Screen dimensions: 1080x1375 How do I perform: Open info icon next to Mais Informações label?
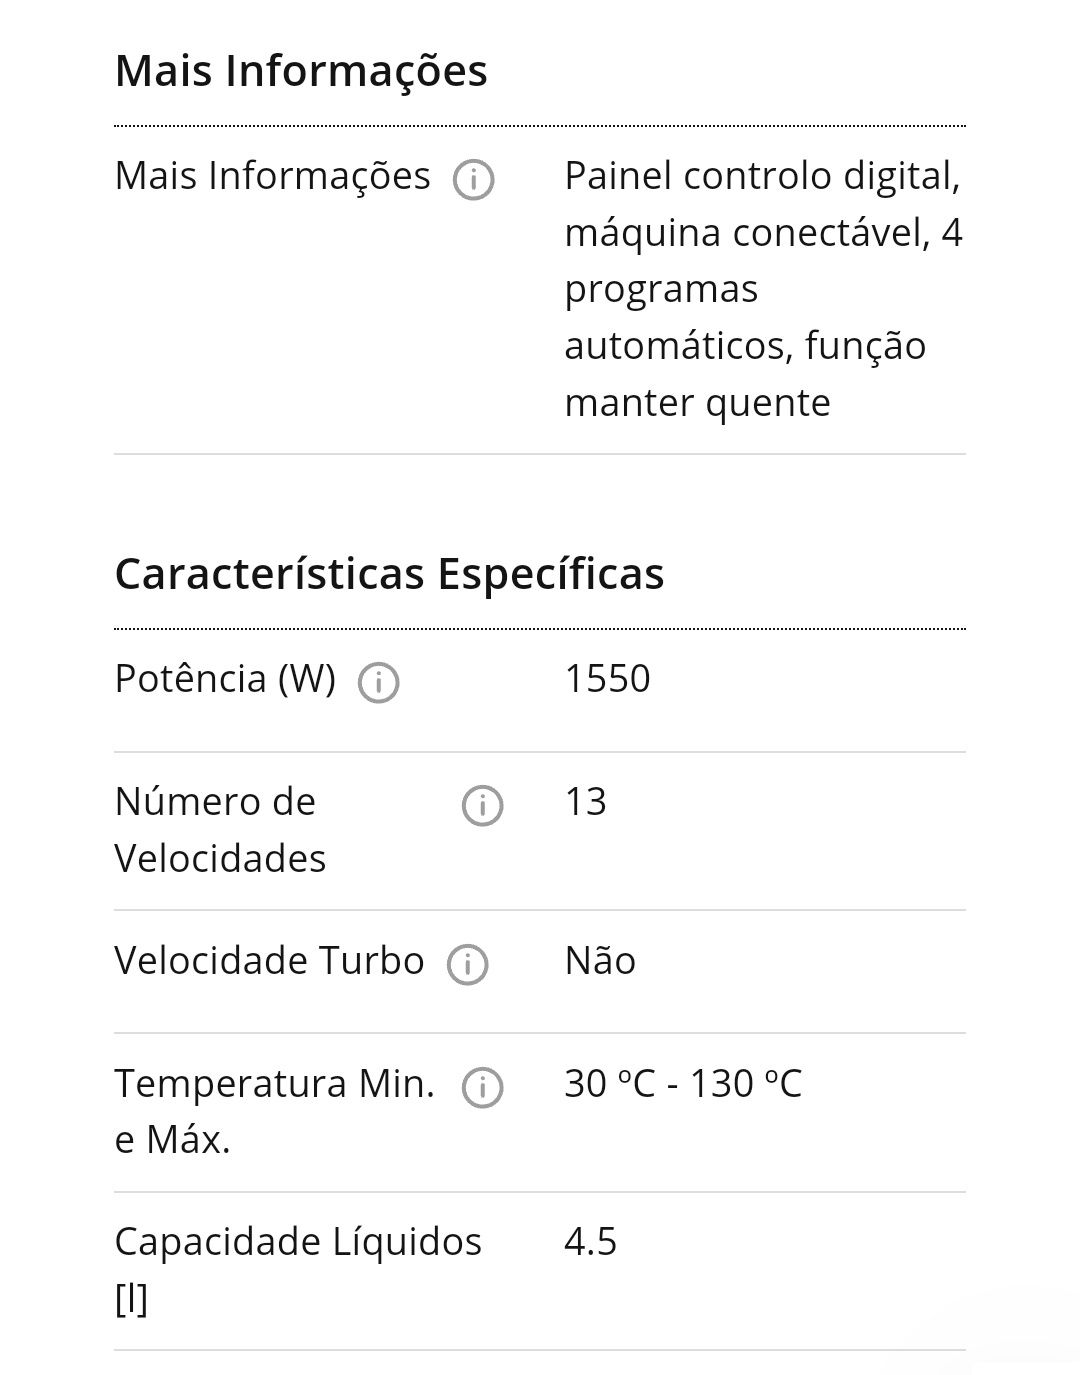(x=473, y=180)
